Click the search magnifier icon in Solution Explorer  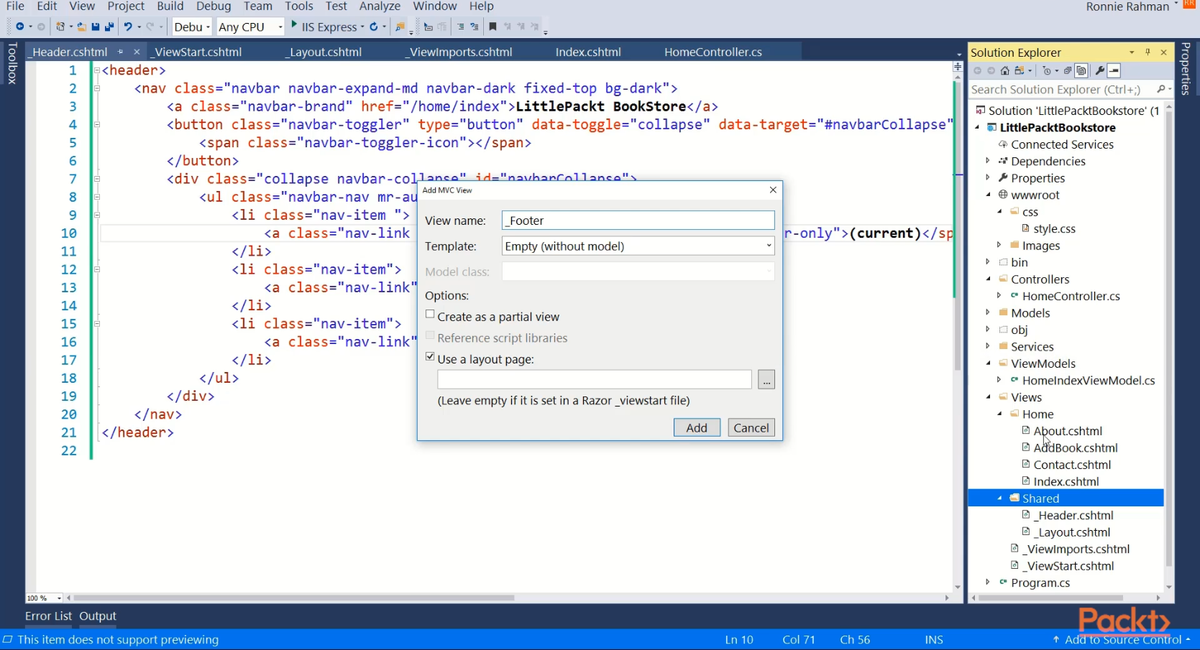1160,89
